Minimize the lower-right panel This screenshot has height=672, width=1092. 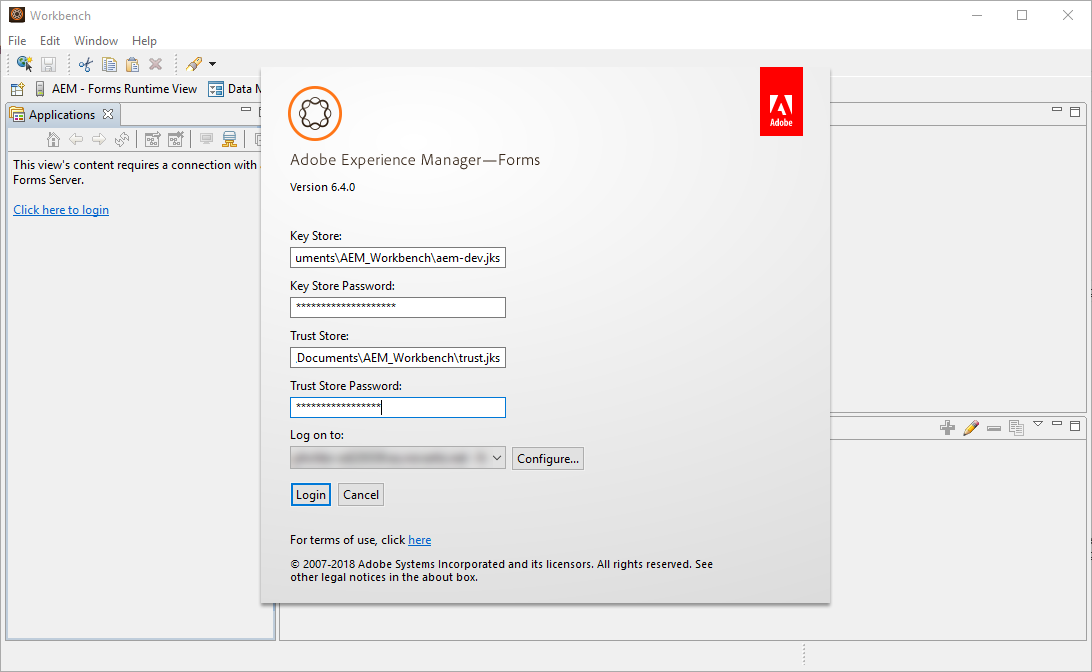[1056, 423]
